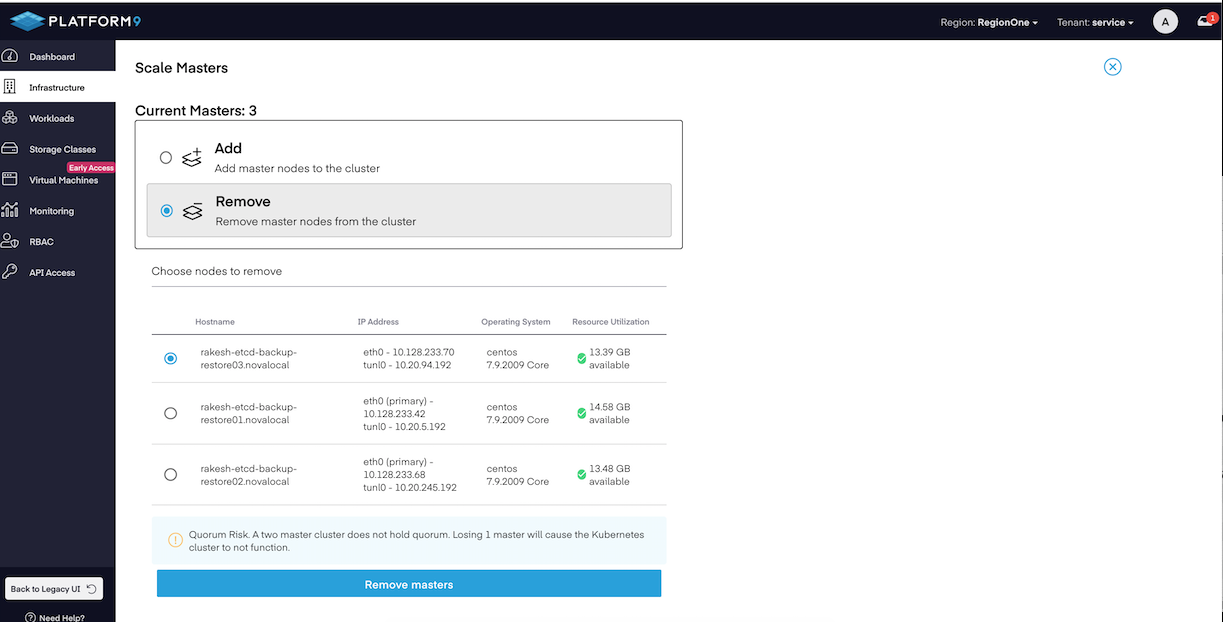
Task: Select the Remove masters radio option
Action: [166, 210]
